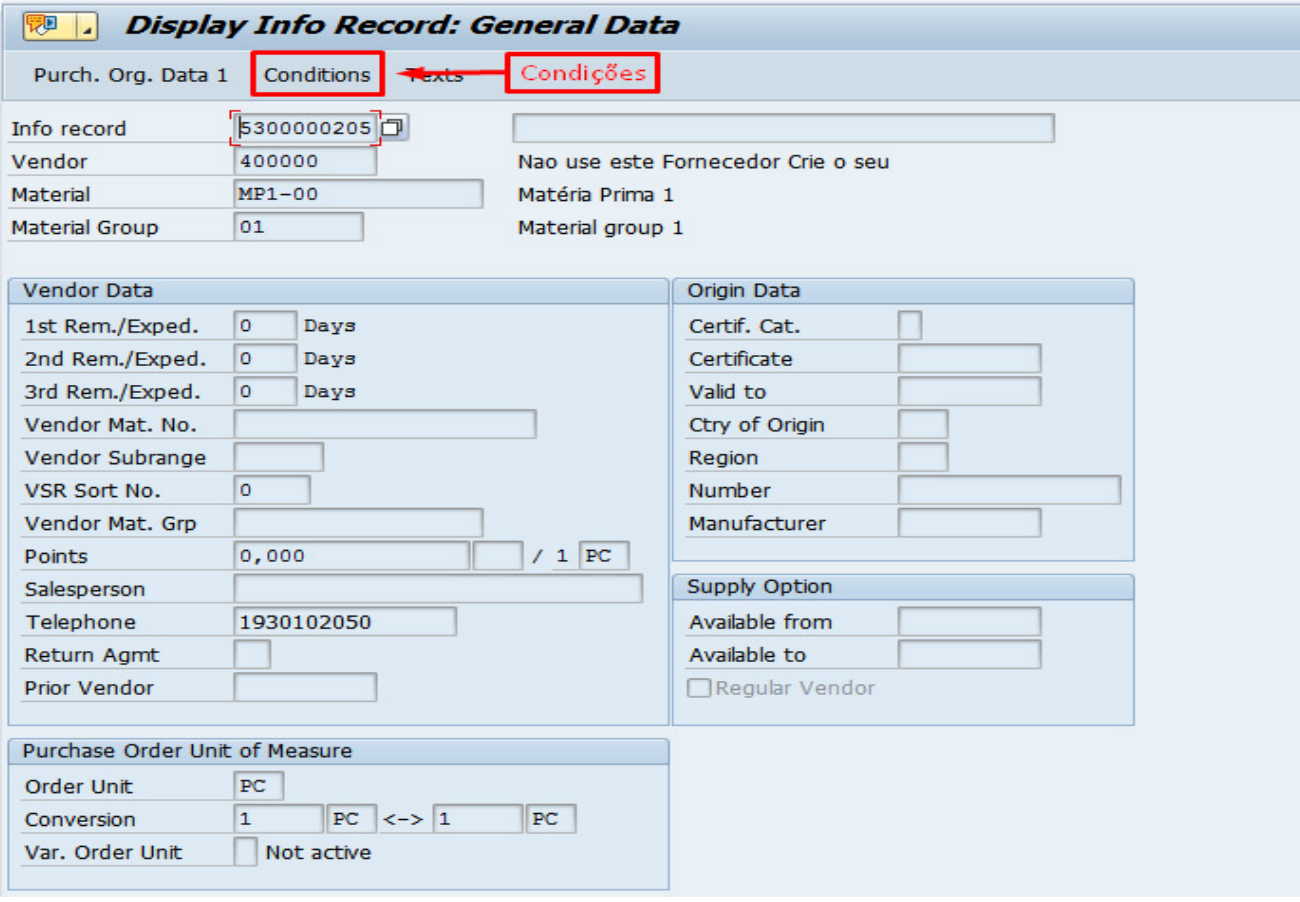1300x902 pixels.
Task: Open the Conditions button
Action: click(x=317, y=75)
